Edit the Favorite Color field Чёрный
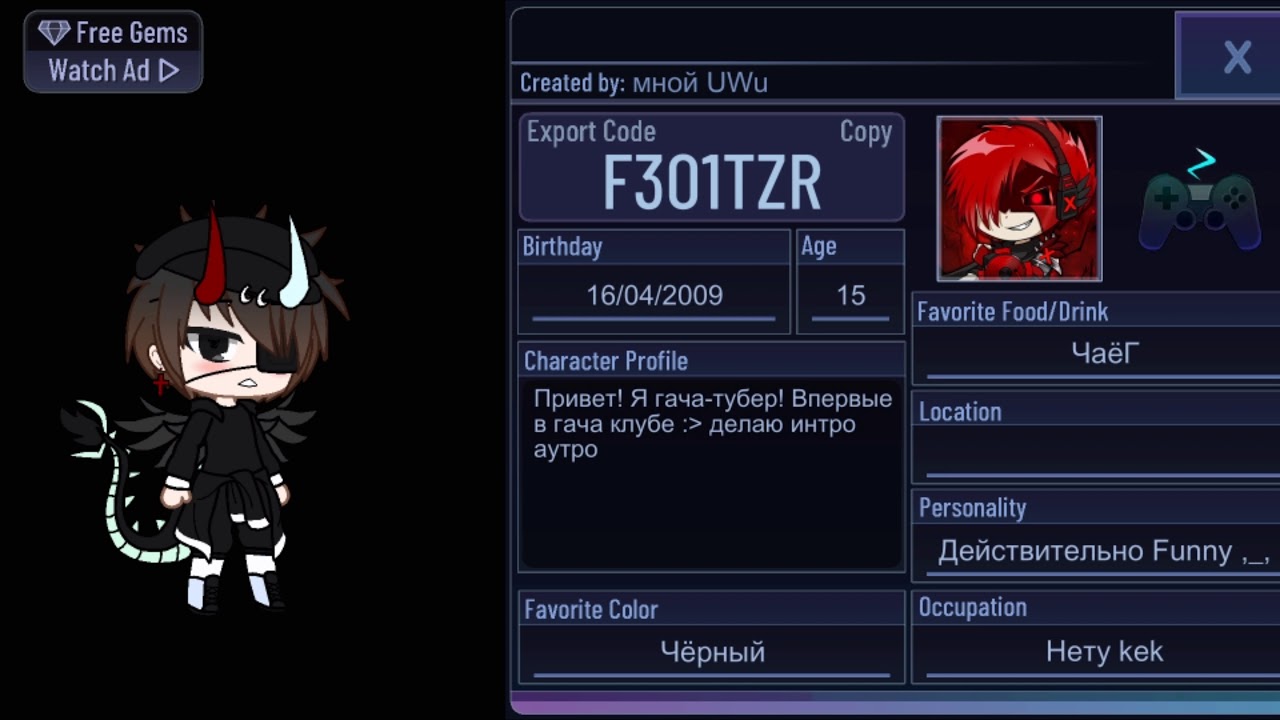The image size is (1280, 720). click(711, 653)
